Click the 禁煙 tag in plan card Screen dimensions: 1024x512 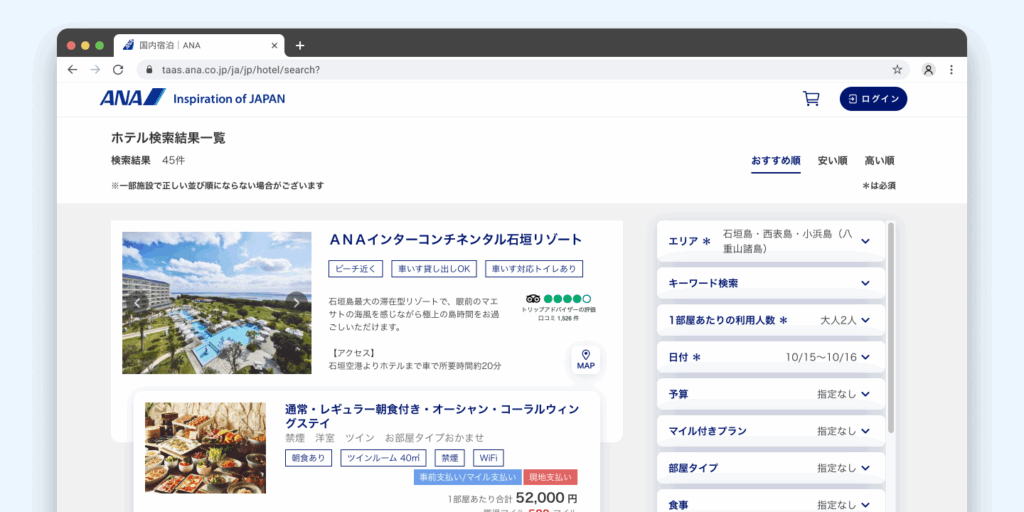point(449,458)
